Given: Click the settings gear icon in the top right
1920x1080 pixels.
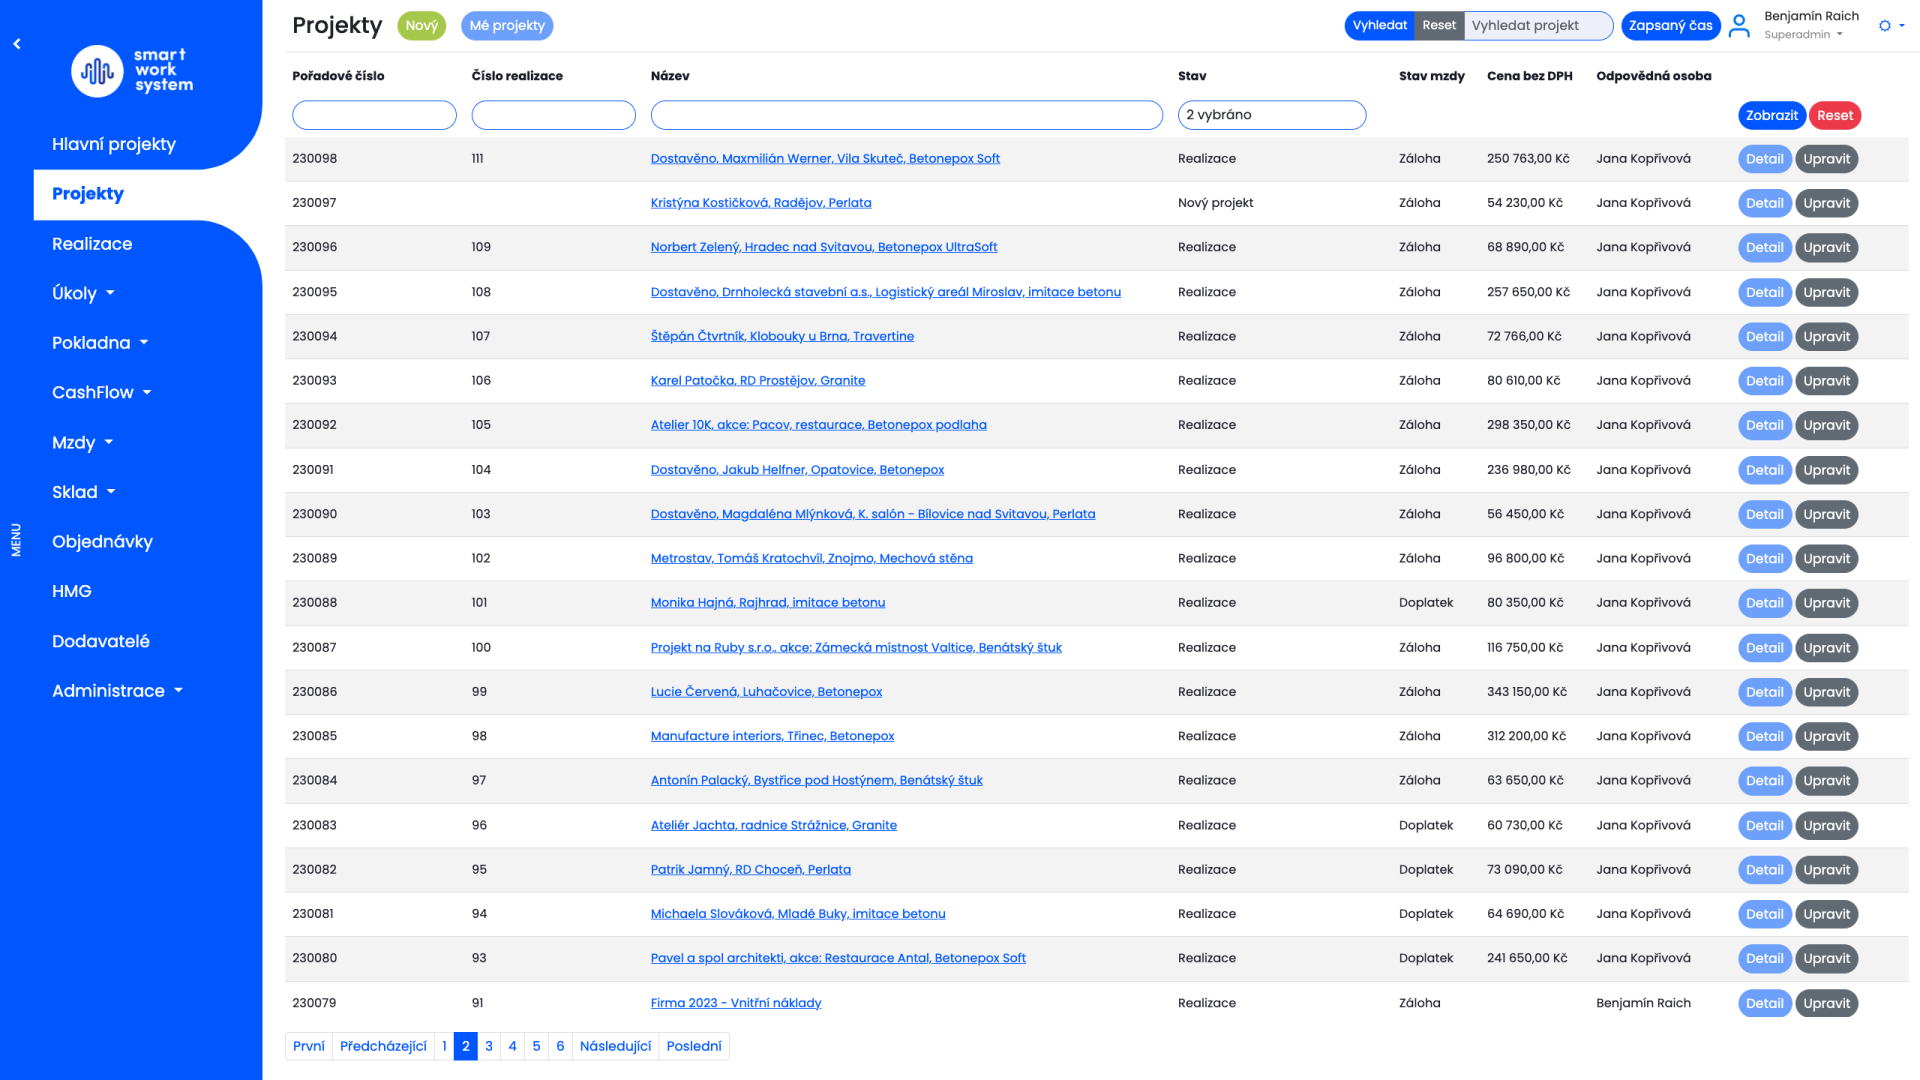Looking at the screenshot, I should (x=1885, y=26).
